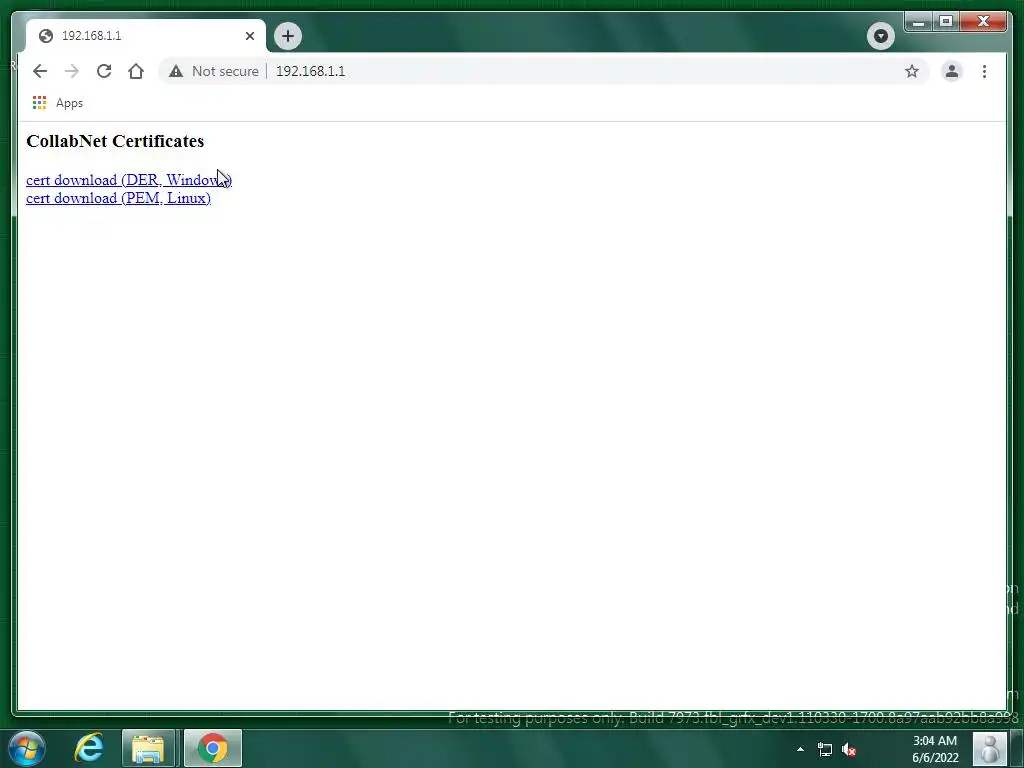Open the network status tray icon

[825, 750]
